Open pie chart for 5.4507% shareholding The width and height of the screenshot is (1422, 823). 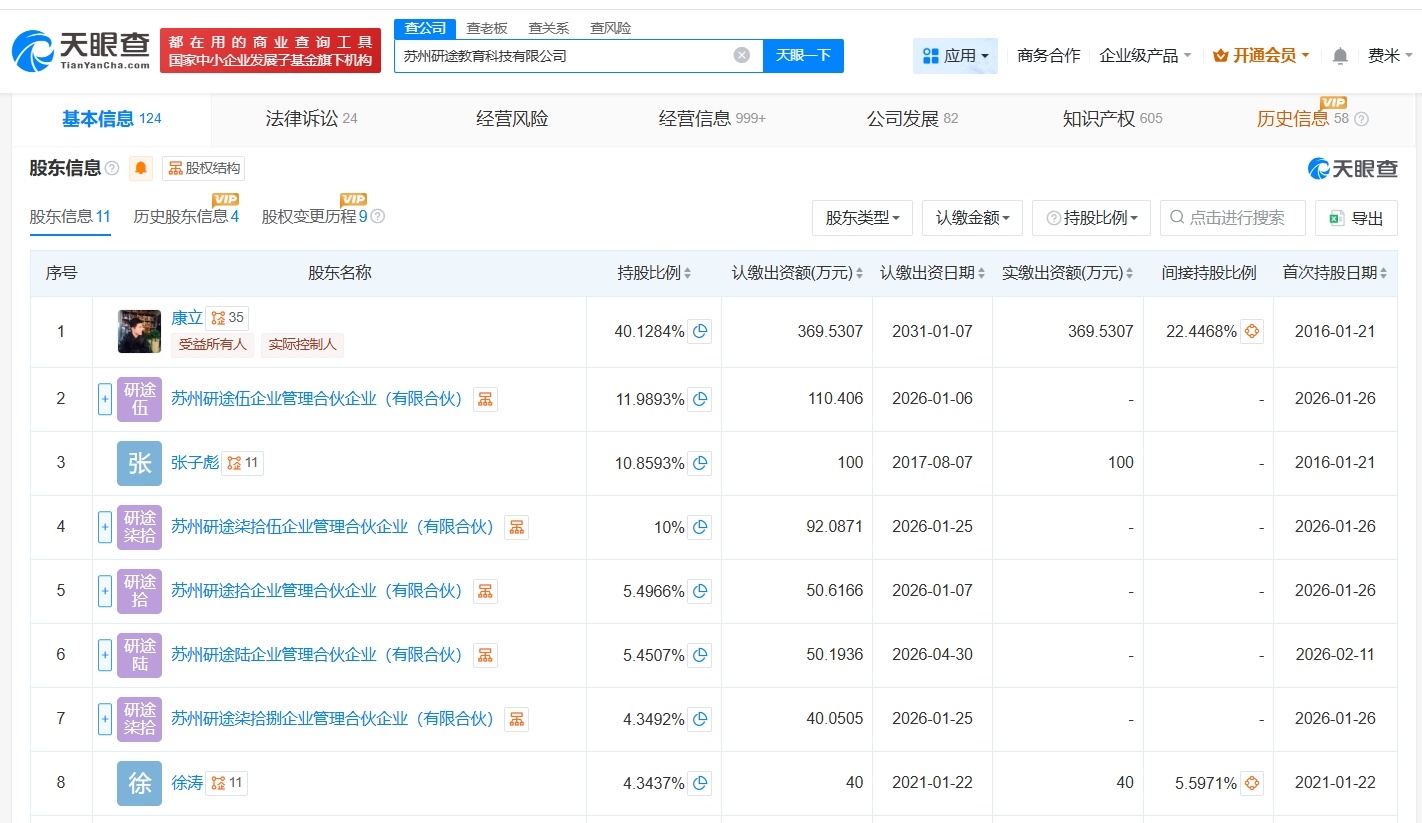700,655
